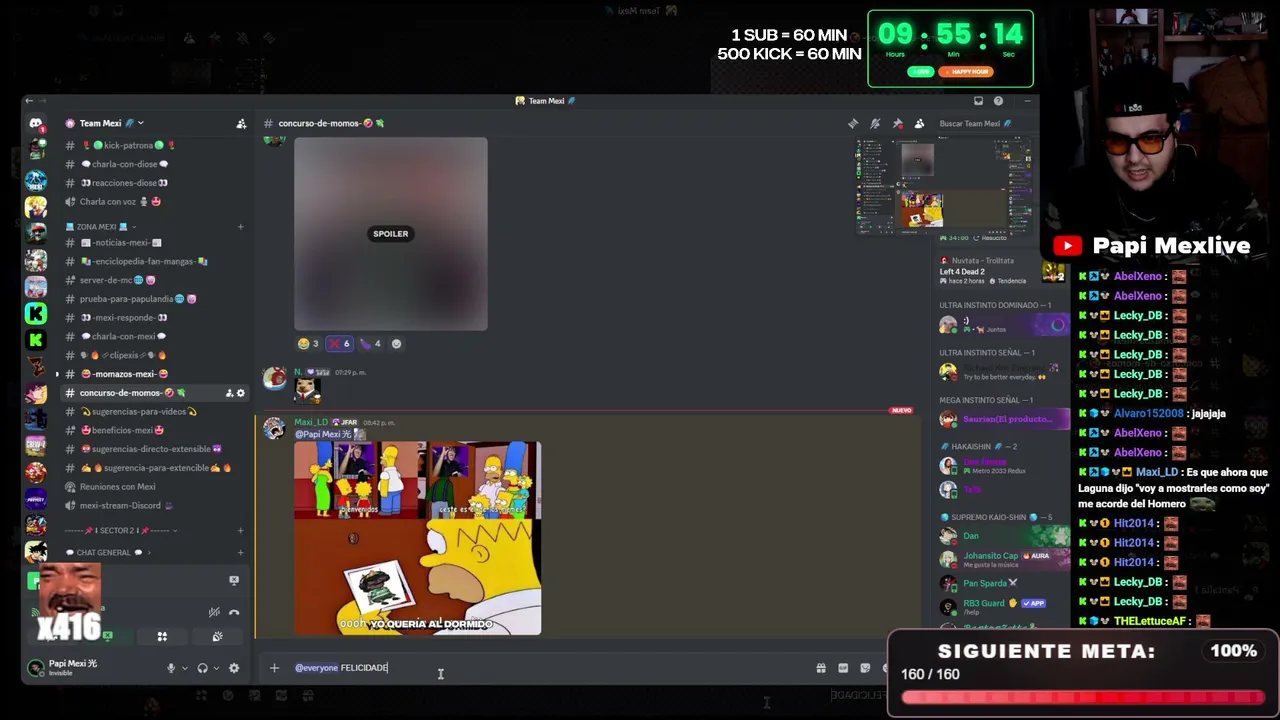Open the GIF picker icon
This screenshot has height=720, width=1280.
coord(843,668)
